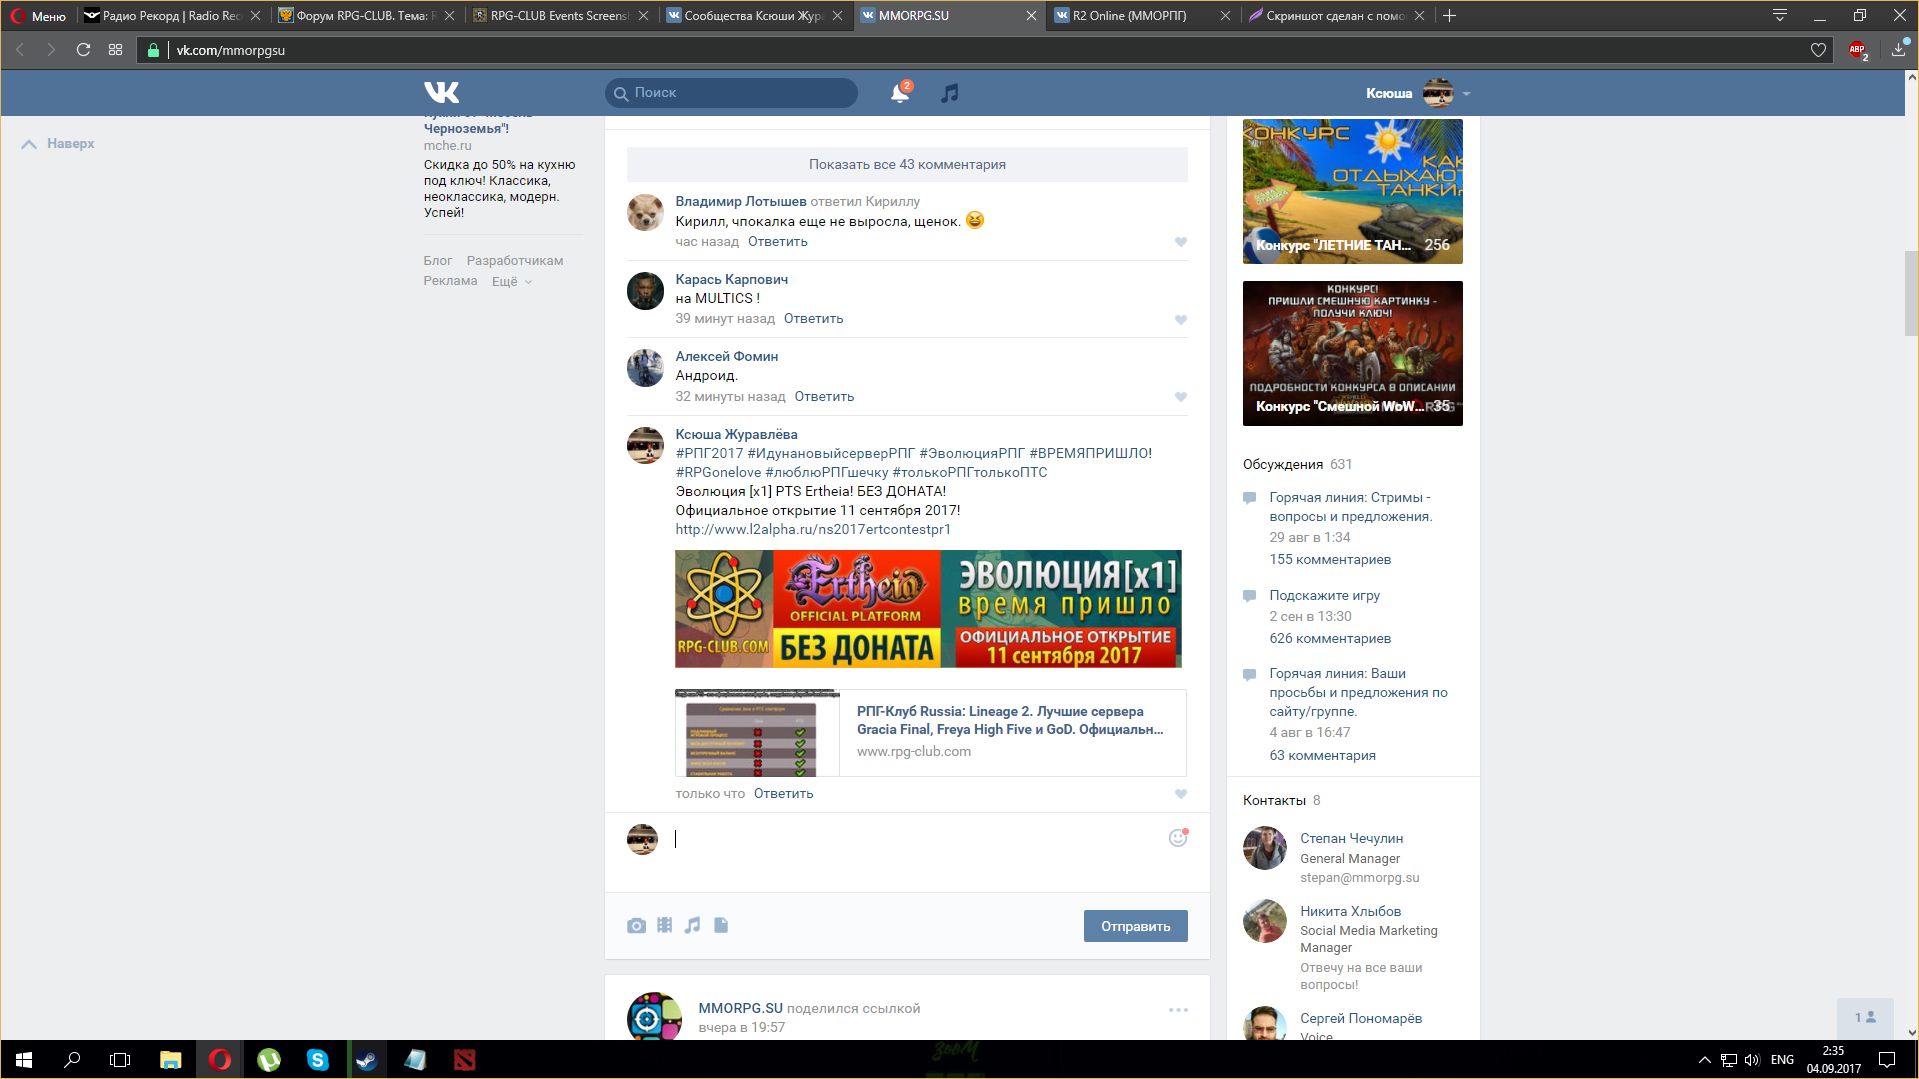Open the emoji smiley picker
1919x1079 pixels.
[x=1178, y=838]
